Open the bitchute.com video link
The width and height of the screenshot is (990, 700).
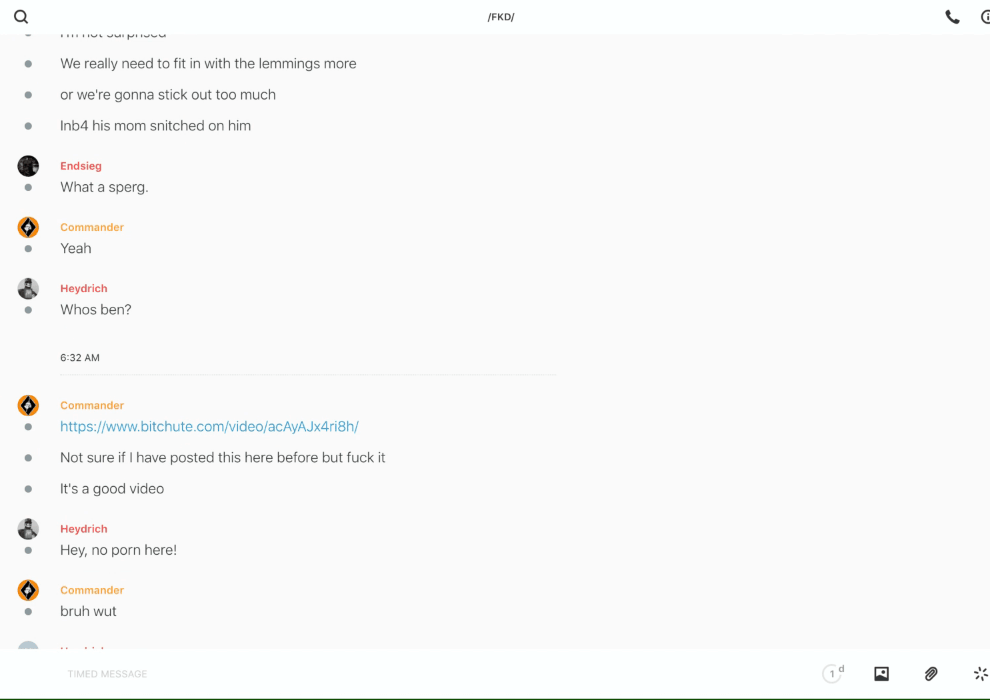click(x=209, y=427)
